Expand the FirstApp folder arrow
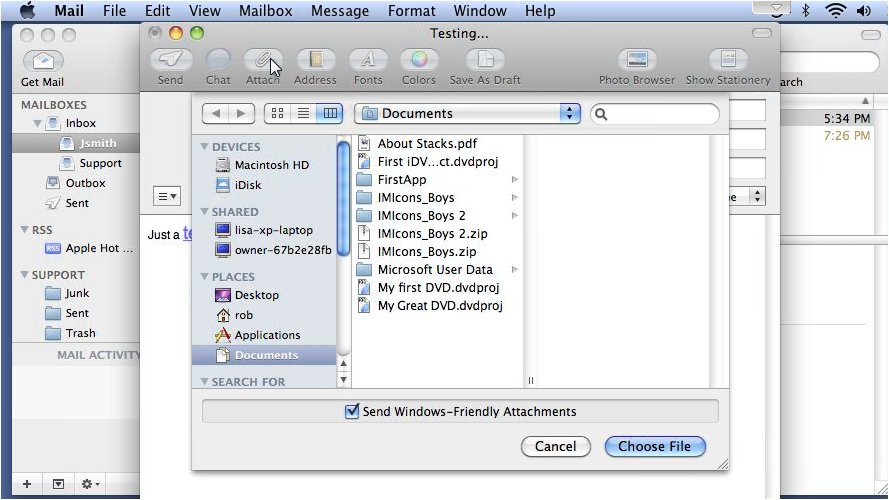This screenshot has height=500, width=889. [x=515, y=180]
